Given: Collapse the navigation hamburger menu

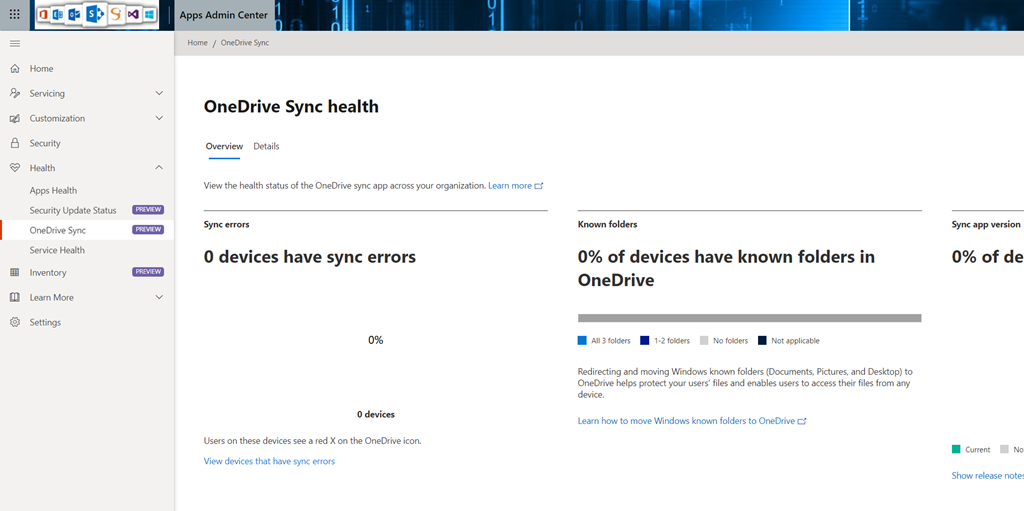Looking at the screenshot, I should pos(15,44).
